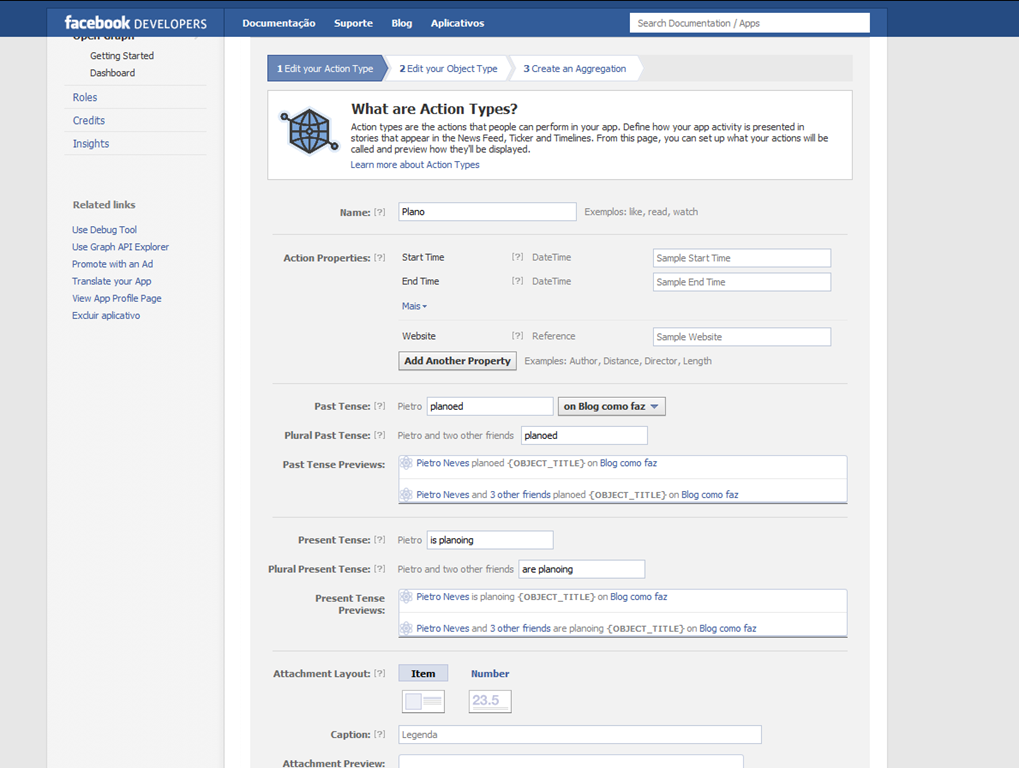Viewport: 1019px width, 768px height.
Task: Go to step 2 Edit your Object Type
Action: [448, 68]
